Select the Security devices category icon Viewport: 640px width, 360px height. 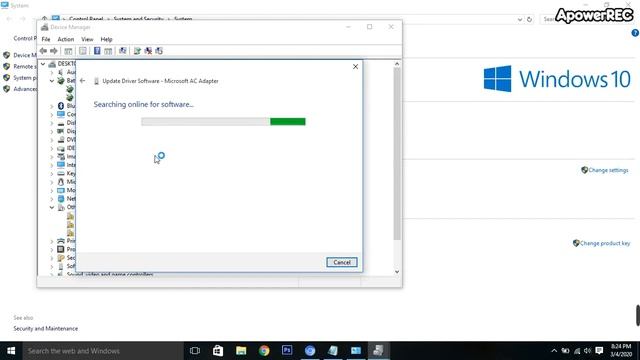pos(61,258)
